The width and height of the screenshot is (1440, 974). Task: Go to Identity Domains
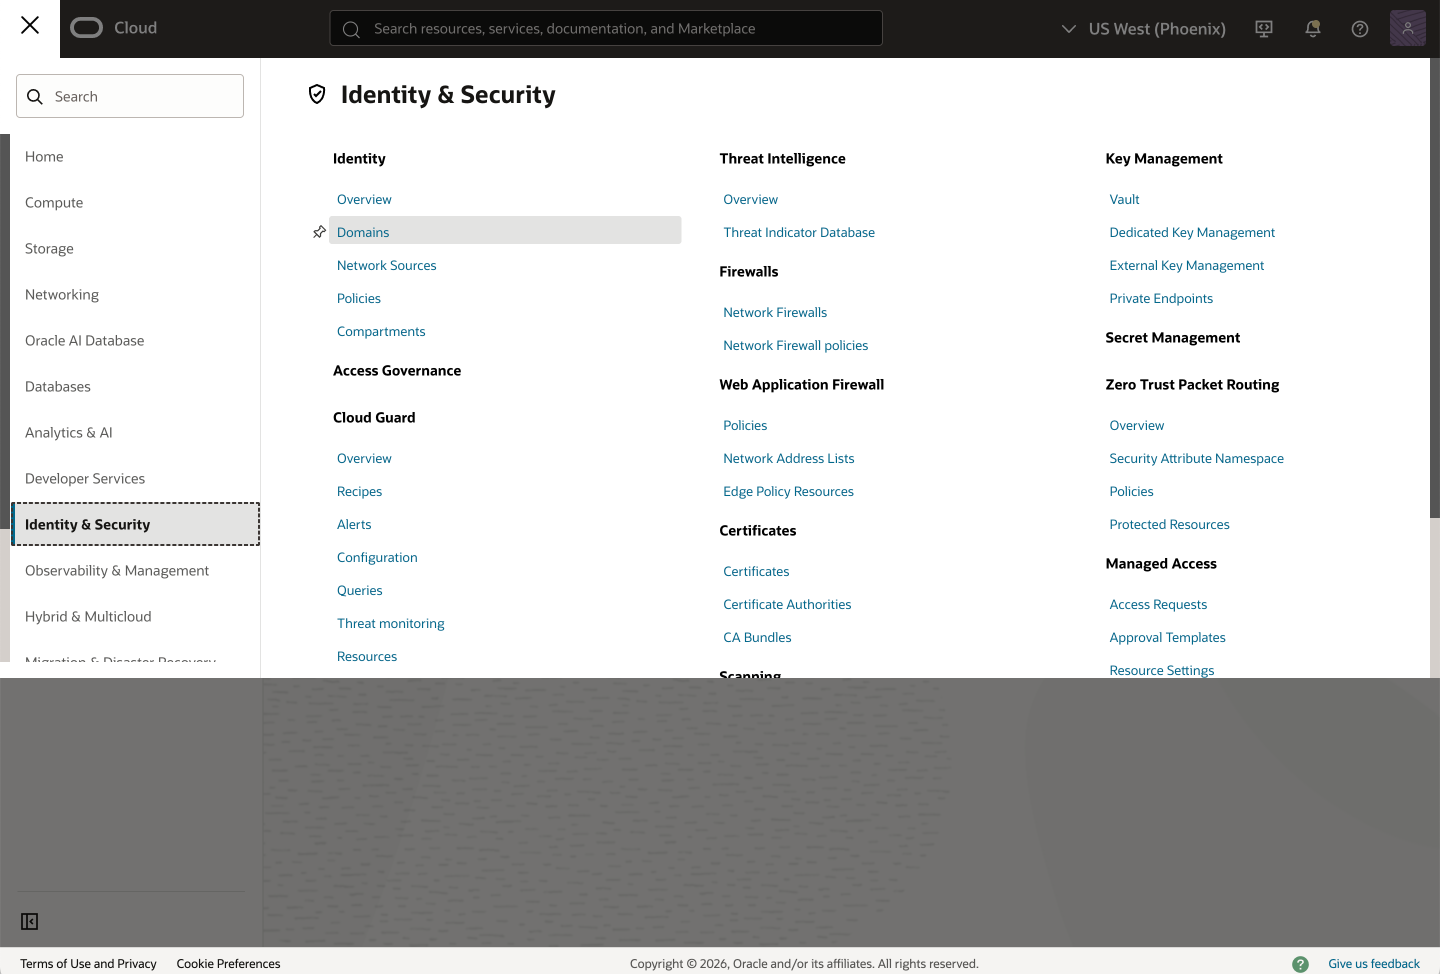363,233
